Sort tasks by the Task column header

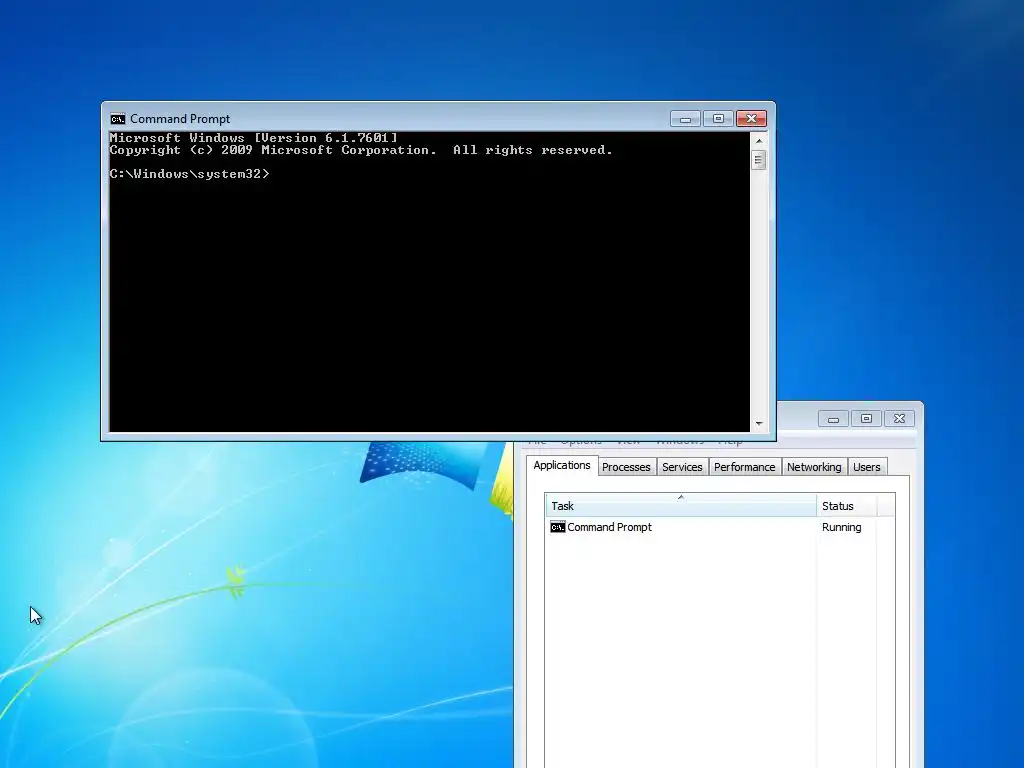pos(681,505)
